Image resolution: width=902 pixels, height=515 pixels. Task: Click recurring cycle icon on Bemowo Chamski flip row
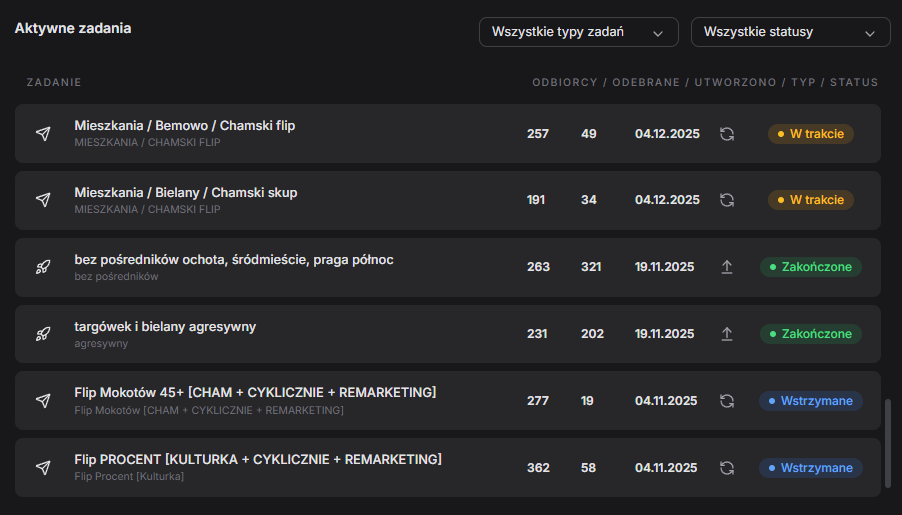pyautogui.click(x=727, y=134)
